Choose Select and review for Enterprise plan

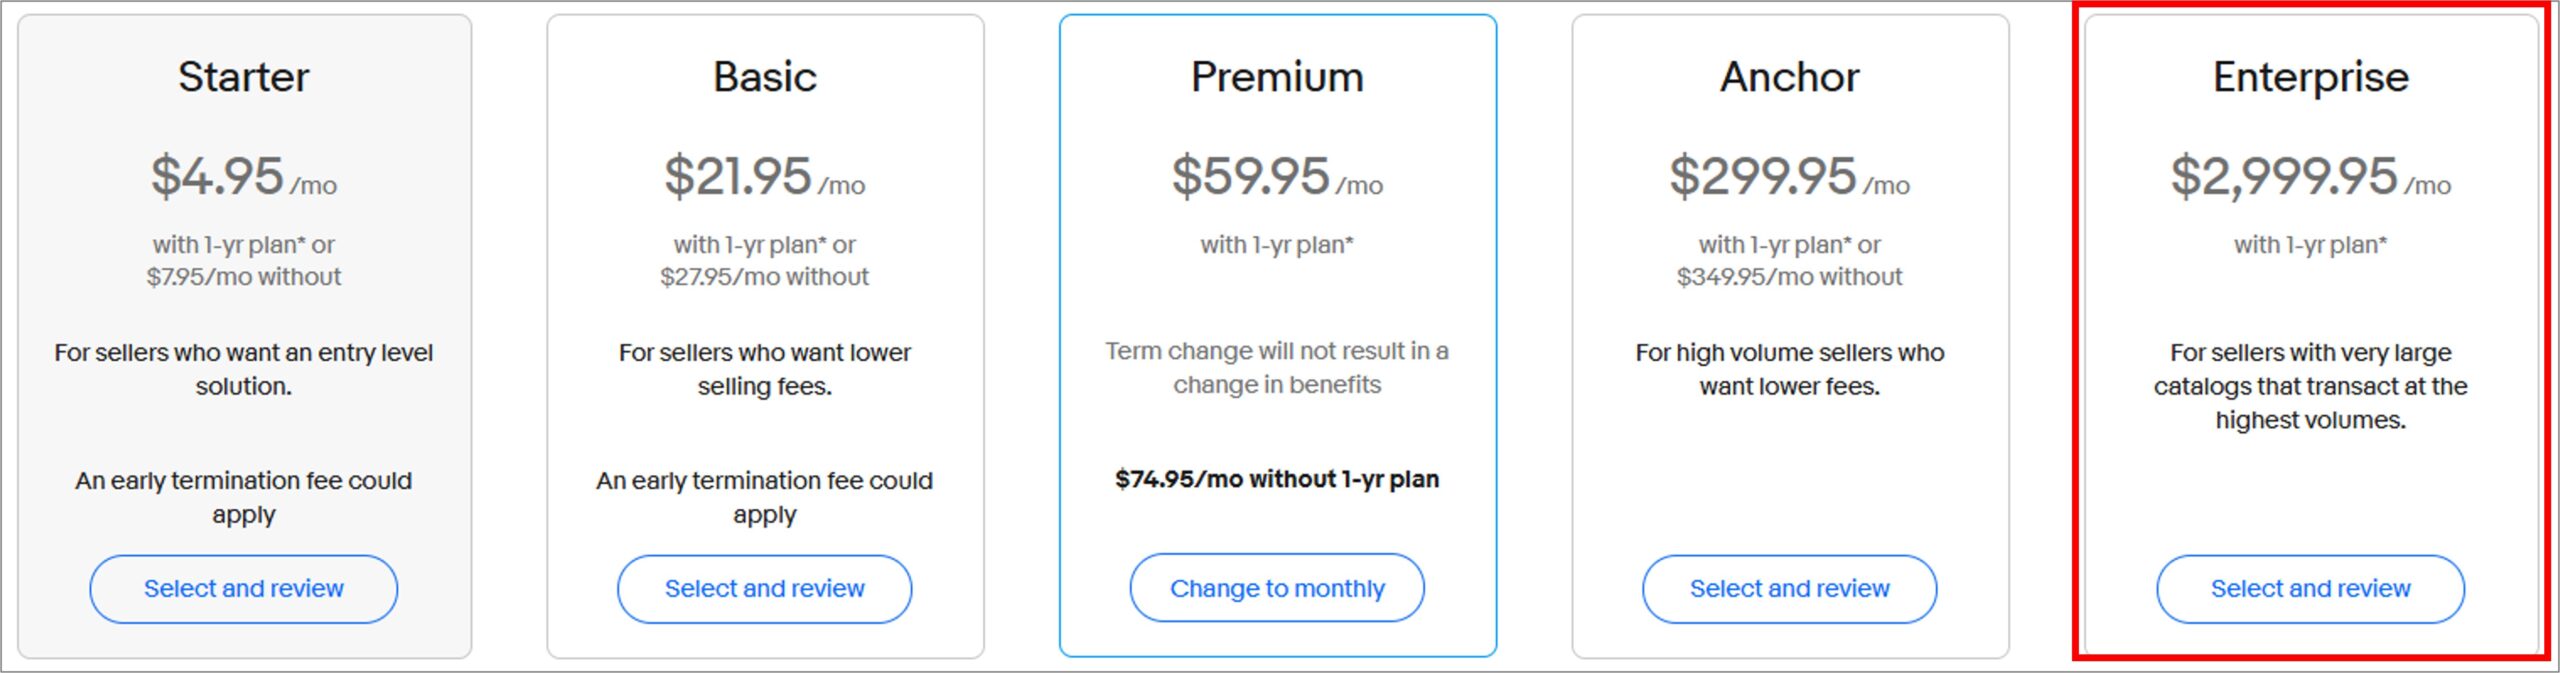coord(2310,589)
